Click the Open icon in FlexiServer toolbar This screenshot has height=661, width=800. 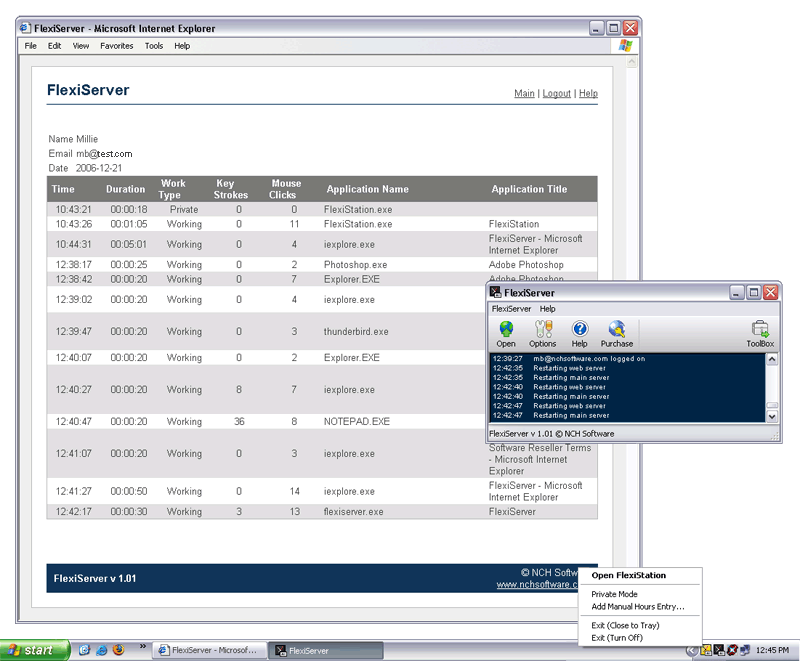click(506, 333)
